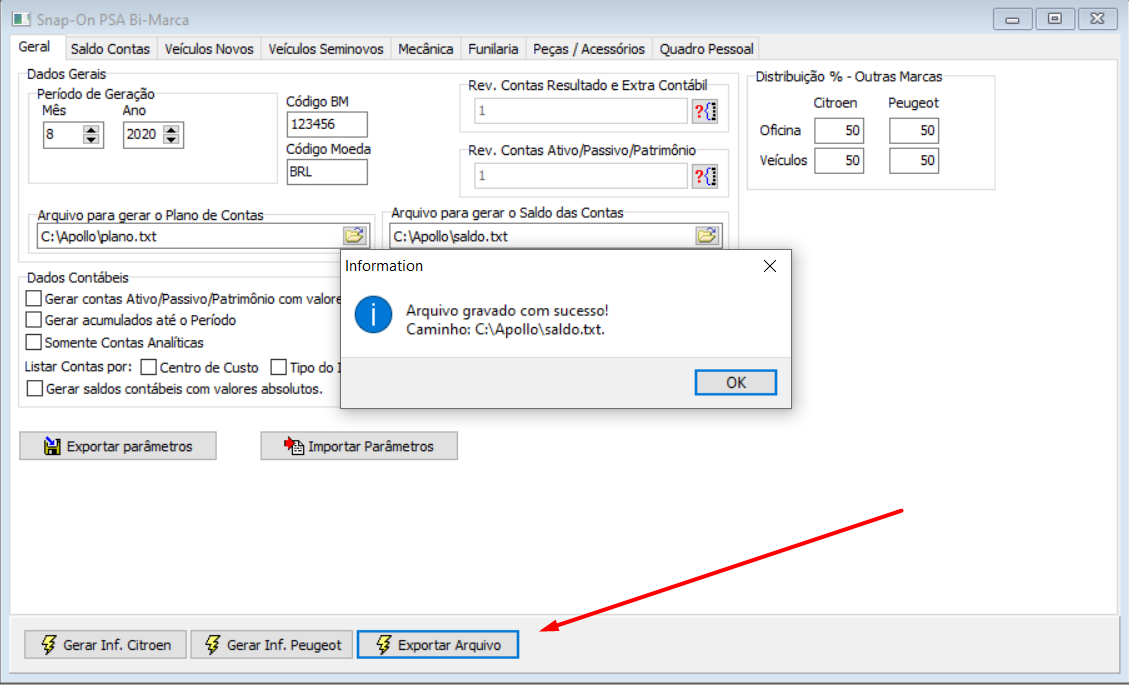Click Importar Parâmetros button

click(x=359, y=446)
